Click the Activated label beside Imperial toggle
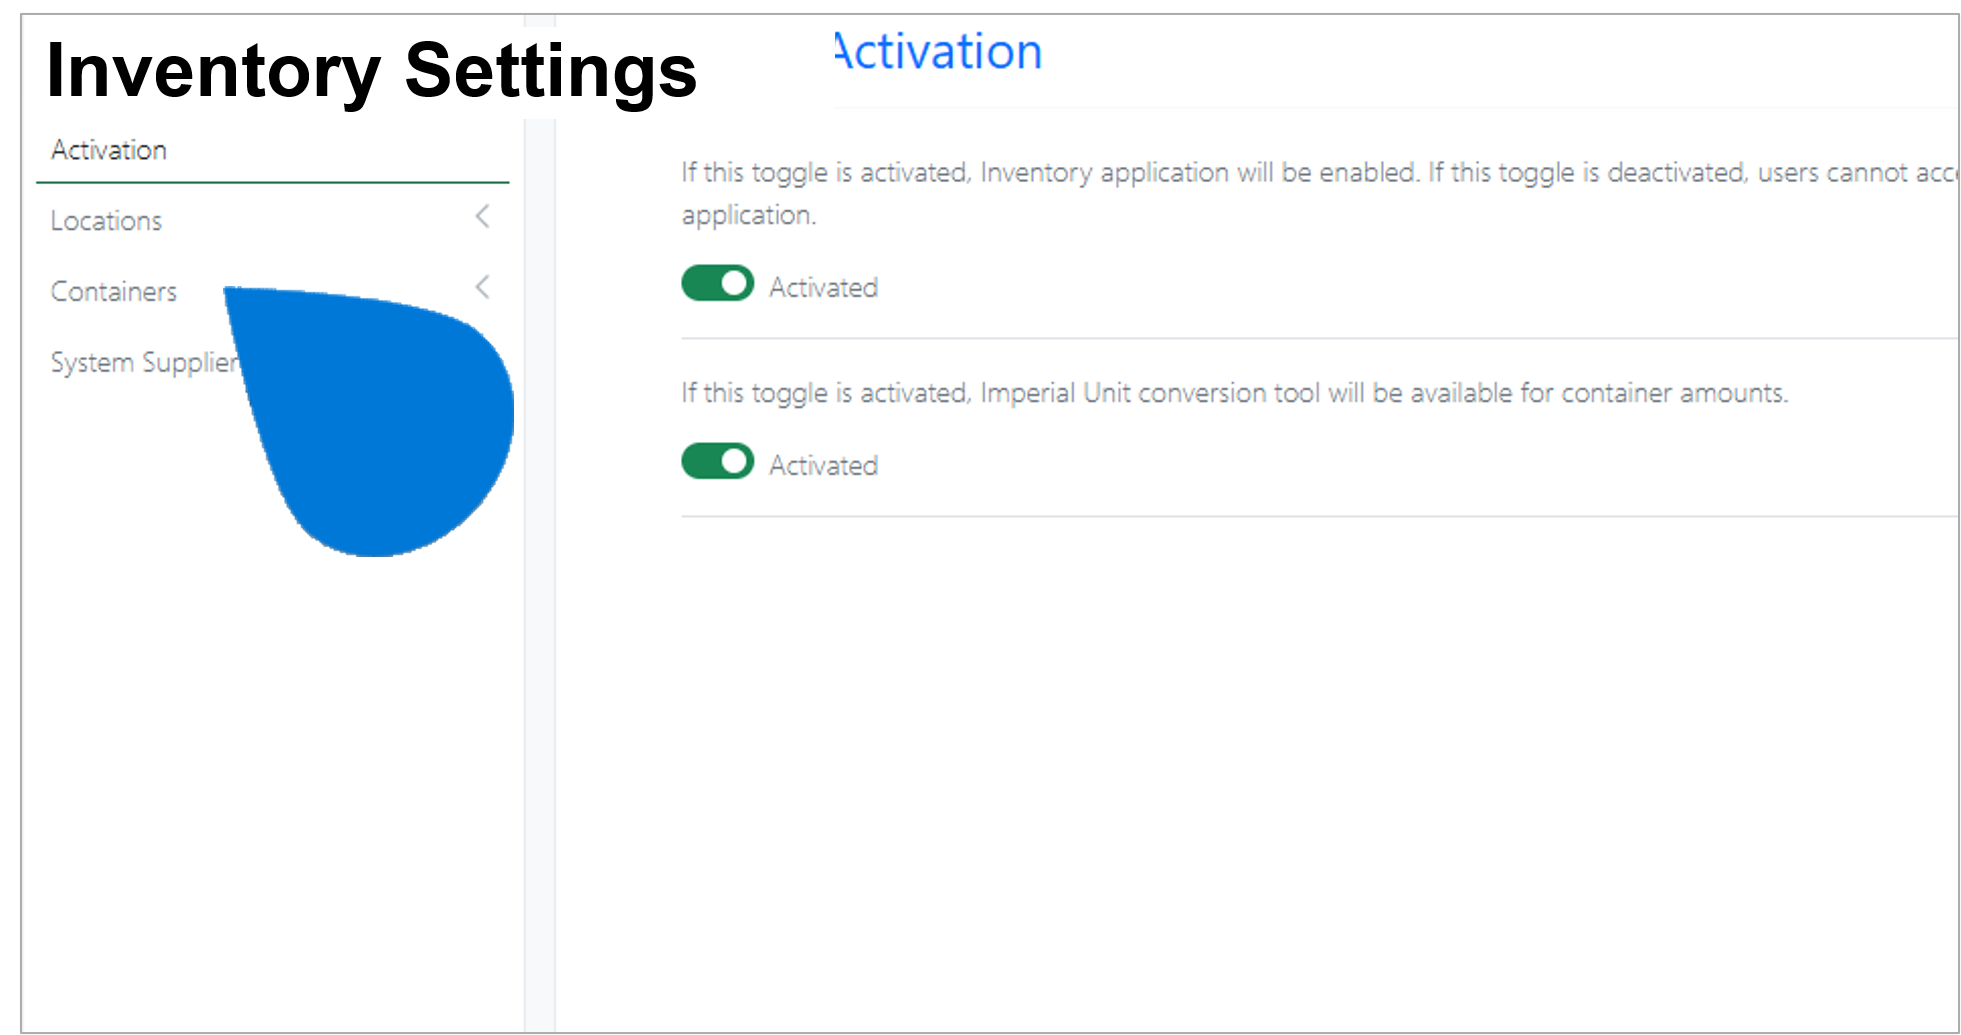 (x=823, y=466)
